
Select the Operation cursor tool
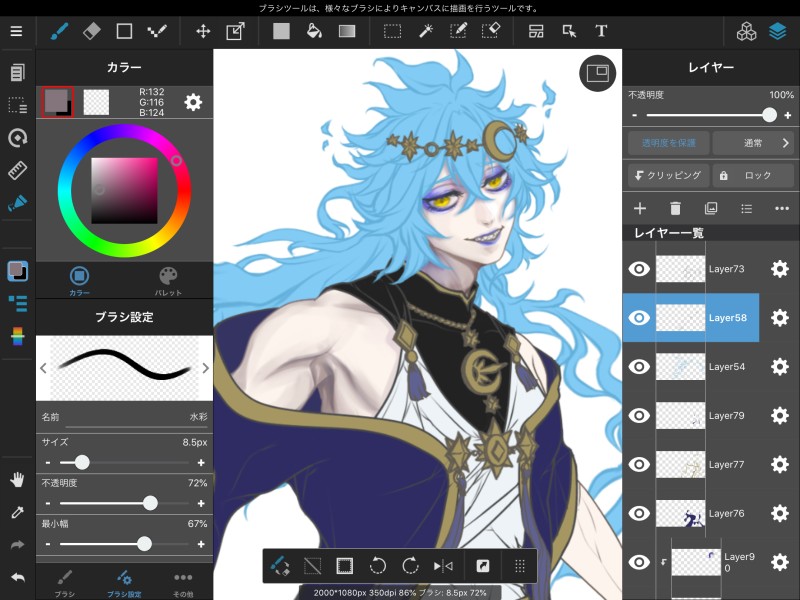[569, 31]
